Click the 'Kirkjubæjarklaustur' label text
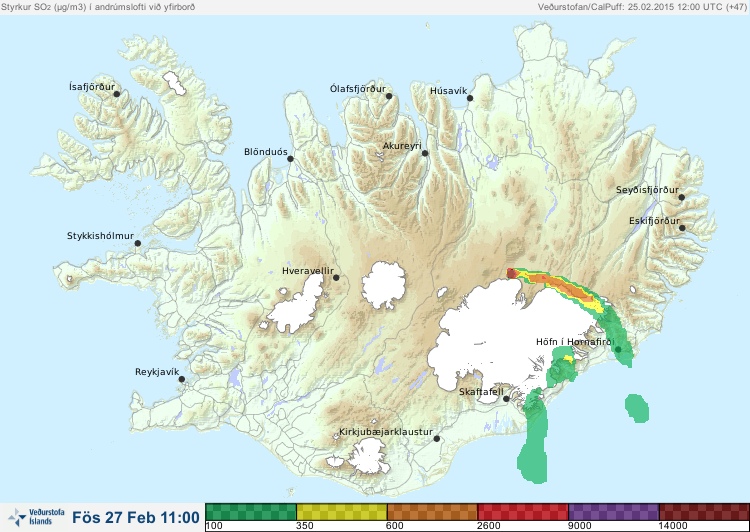 386,432
